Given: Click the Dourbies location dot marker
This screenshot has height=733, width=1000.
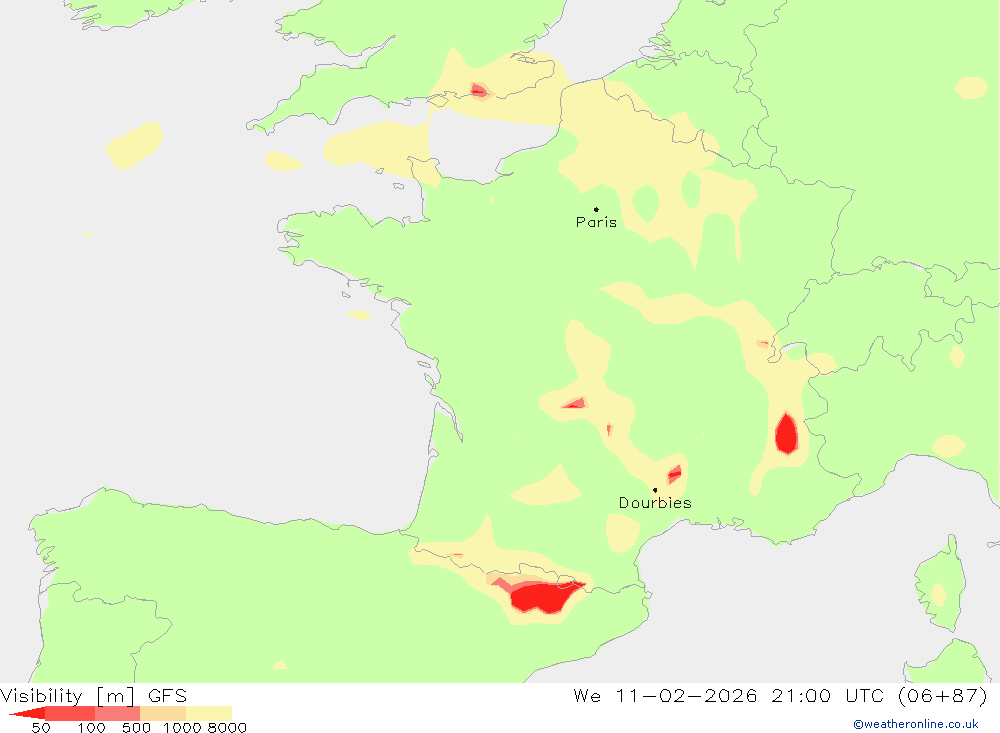Looking at the screenshot, I should click(655, 490).
